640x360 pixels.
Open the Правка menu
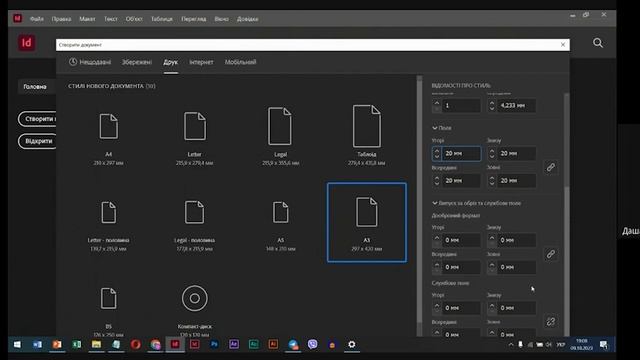(61, 19)
